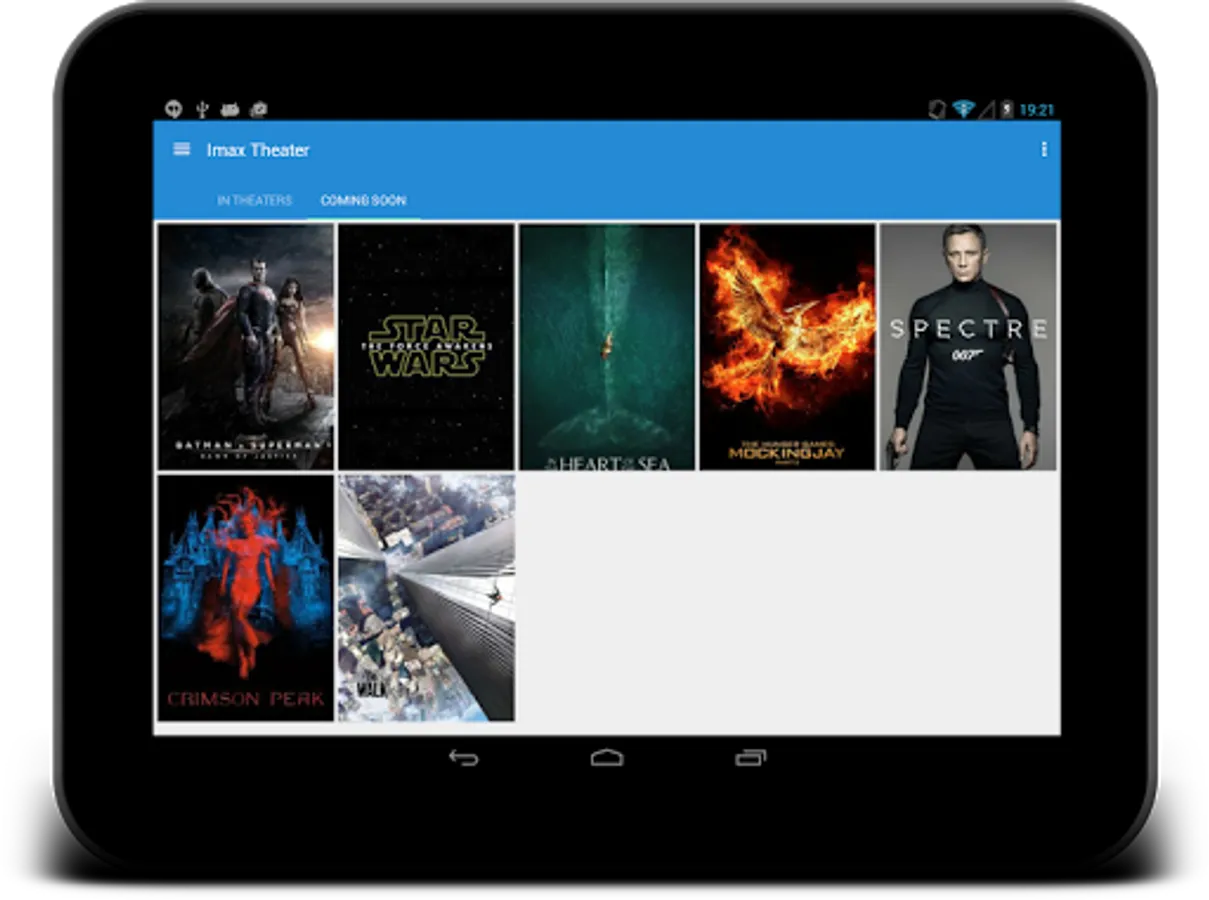Select the Heart of the Sea poster
This screenshot has height=900, width=1209.
coord(607,346)
